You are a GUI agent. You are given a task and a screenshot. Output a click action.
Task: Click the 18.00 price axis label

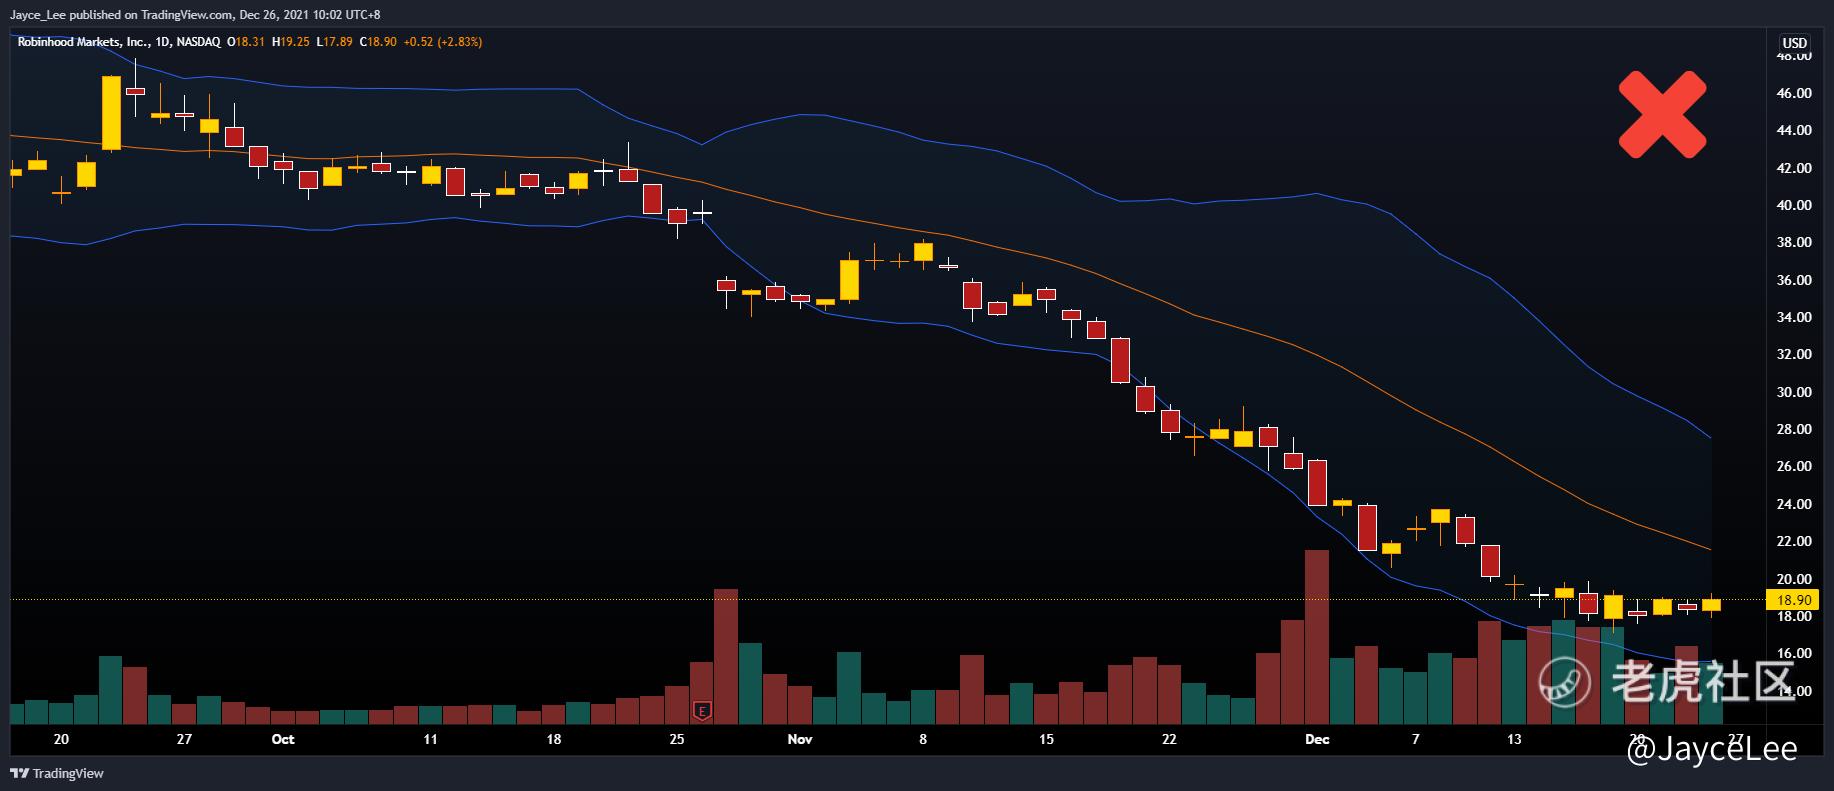[x=1794, y=616]
